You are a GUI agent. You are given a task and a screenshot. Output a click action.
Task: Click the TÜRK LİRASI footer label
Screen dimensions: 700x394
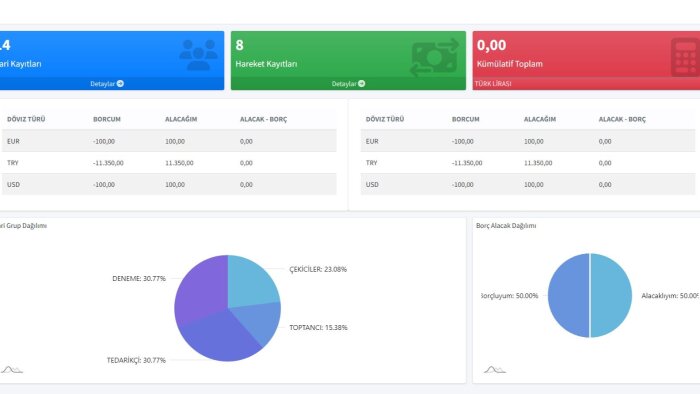493,83
